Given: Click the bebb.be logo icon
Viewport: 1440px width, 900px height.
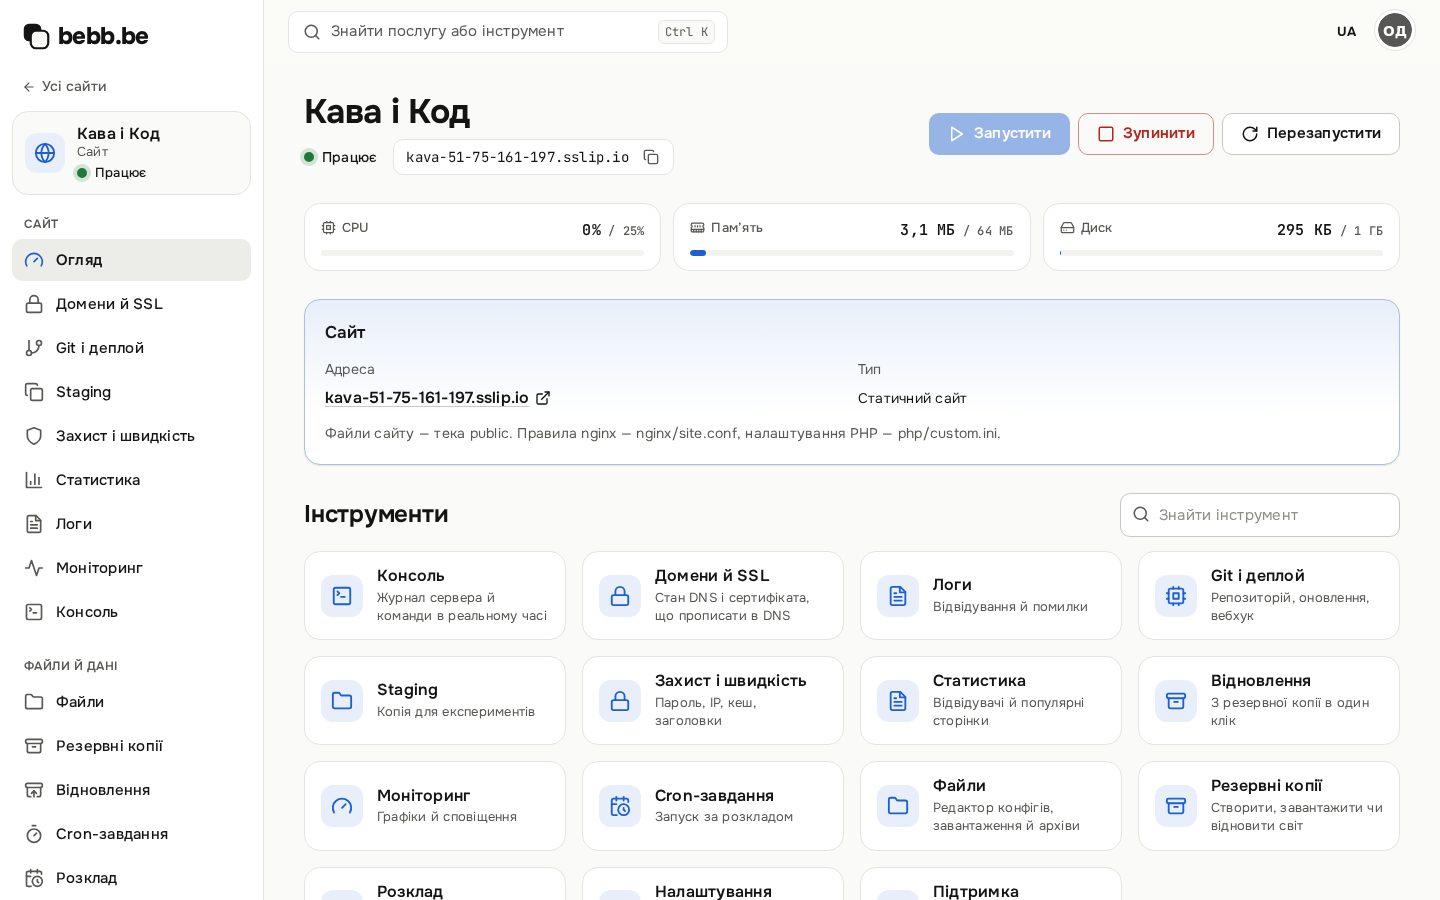Looking at the screenshot, I should [x=36, y=36].
